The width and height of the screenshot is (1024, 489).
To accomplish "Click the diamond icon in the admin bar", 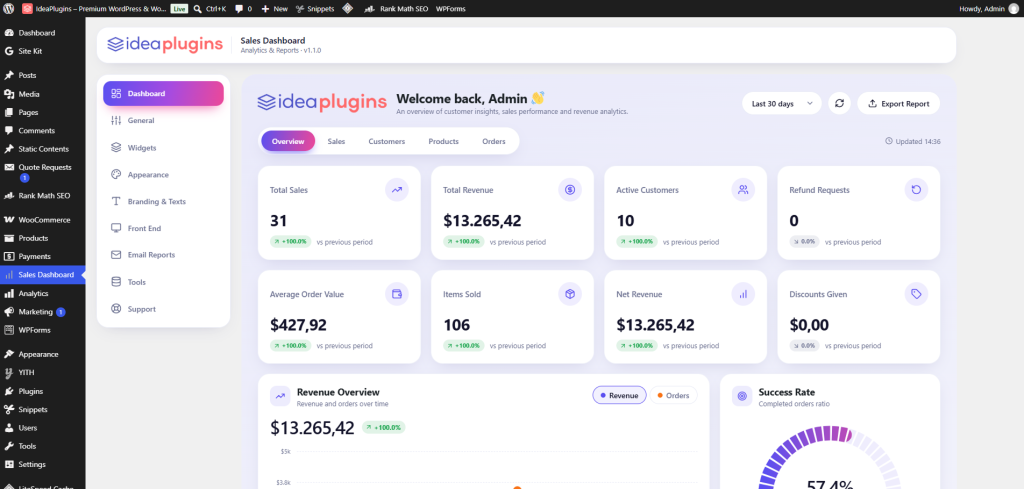I will (x=348, y=9).
